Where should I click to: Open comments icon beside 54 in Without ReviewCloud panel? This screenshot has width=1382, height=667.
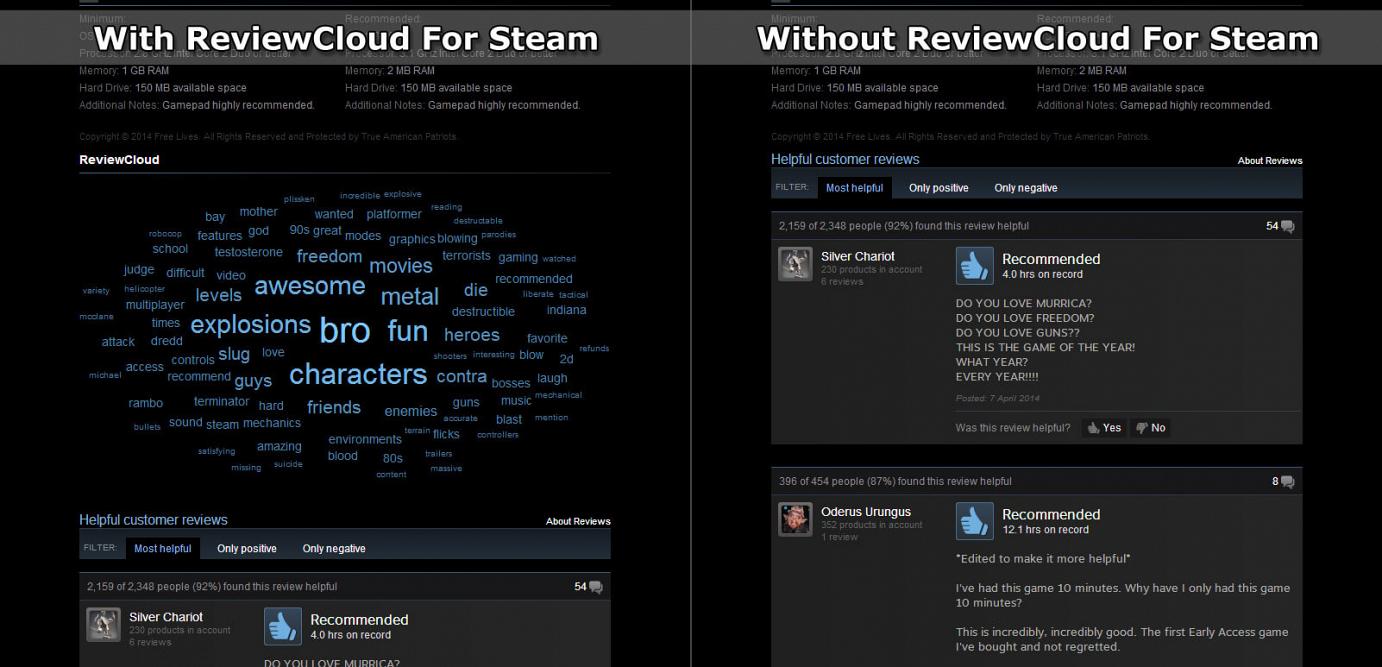point(1287,227)
